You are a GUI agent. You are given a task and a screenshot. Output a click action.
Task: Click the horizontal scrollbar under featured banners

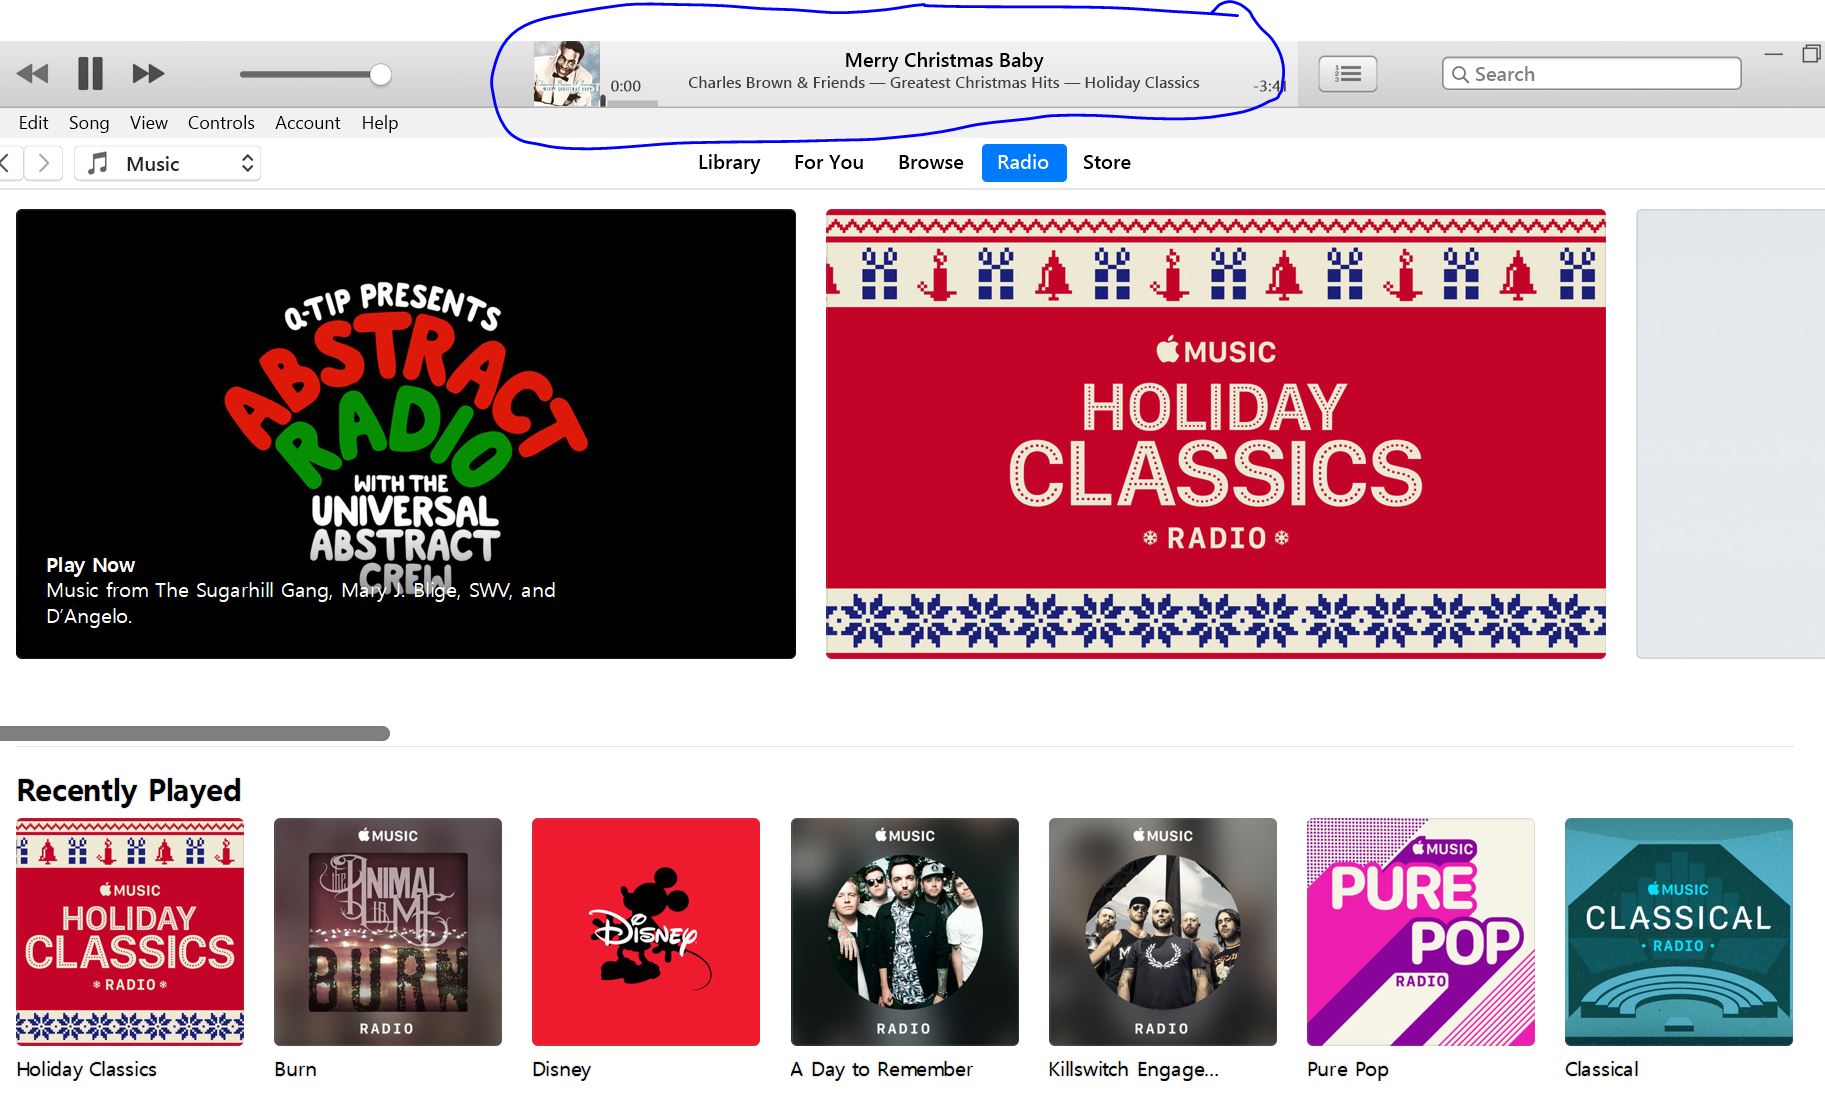(x=195, y=734)
